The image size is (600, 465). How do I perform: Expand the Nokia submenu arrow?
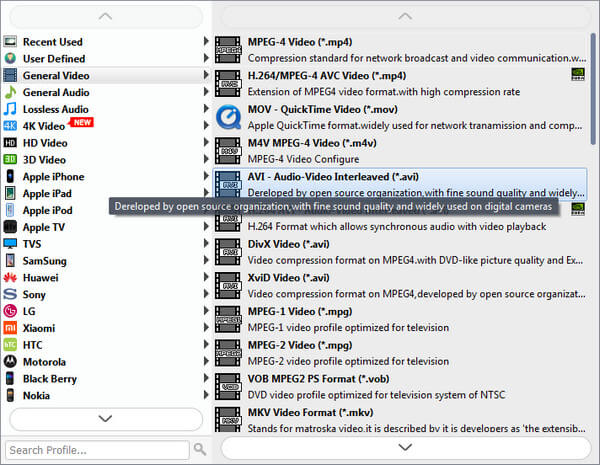206,395
